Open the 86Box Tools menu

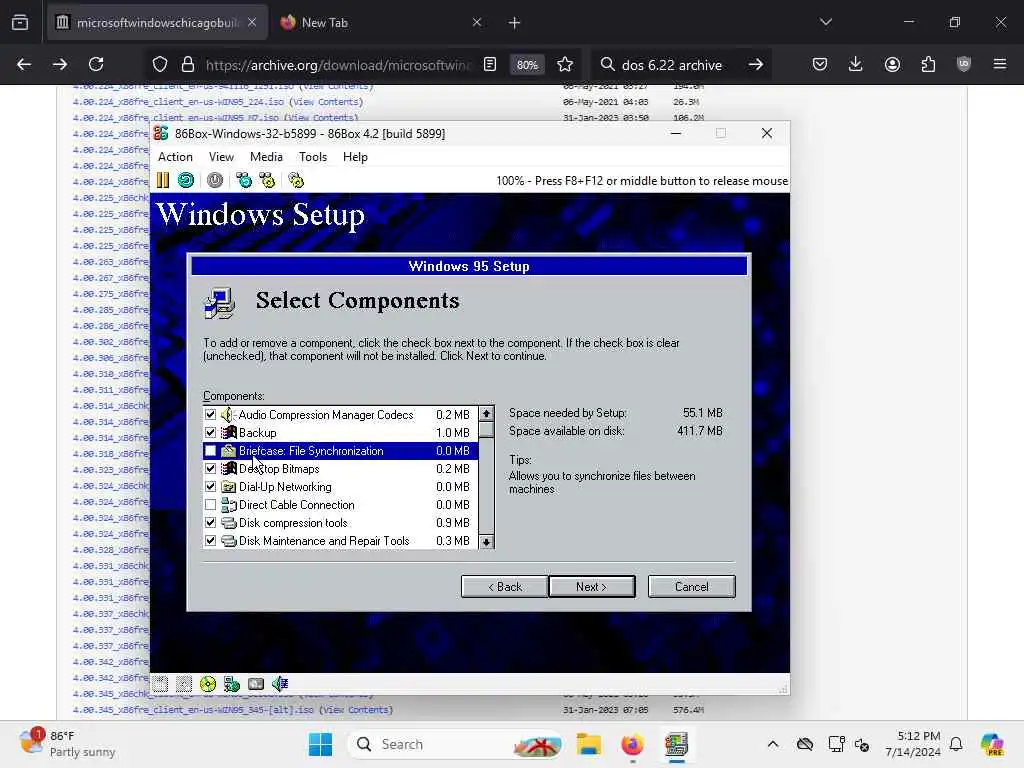313,157
